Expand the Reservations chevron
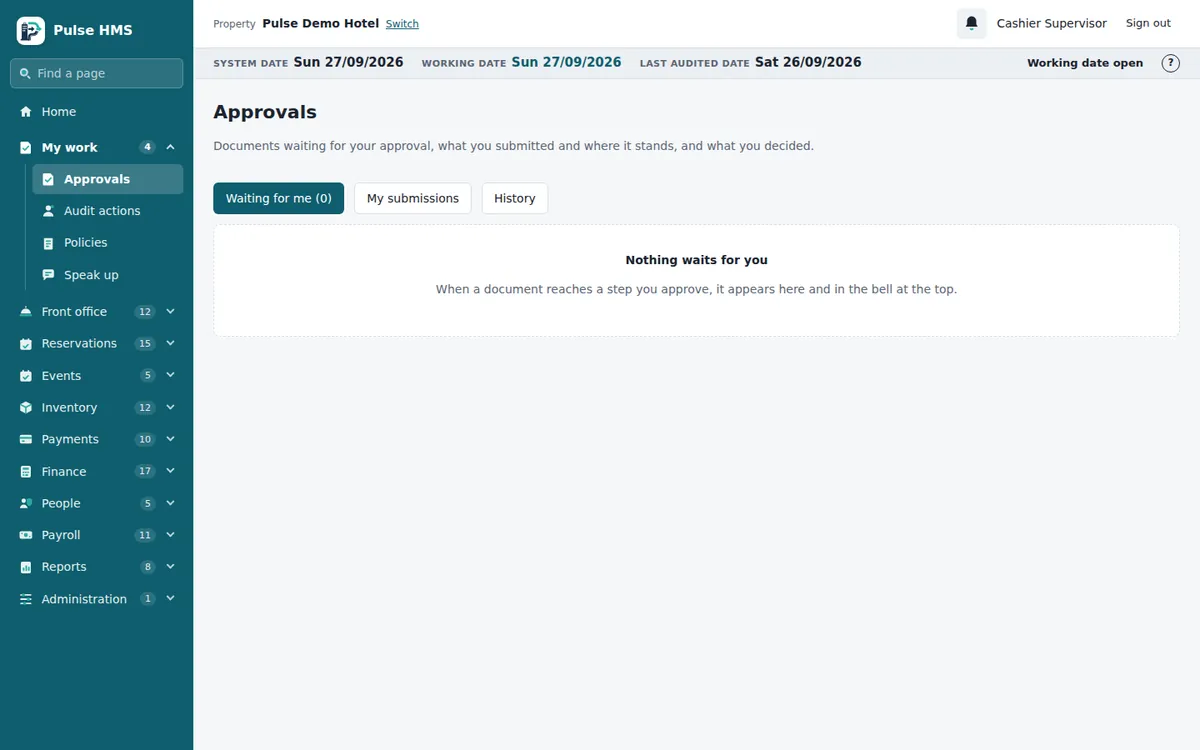The width and height of the screenshot is (1200, 750). (x=170, y=343)
